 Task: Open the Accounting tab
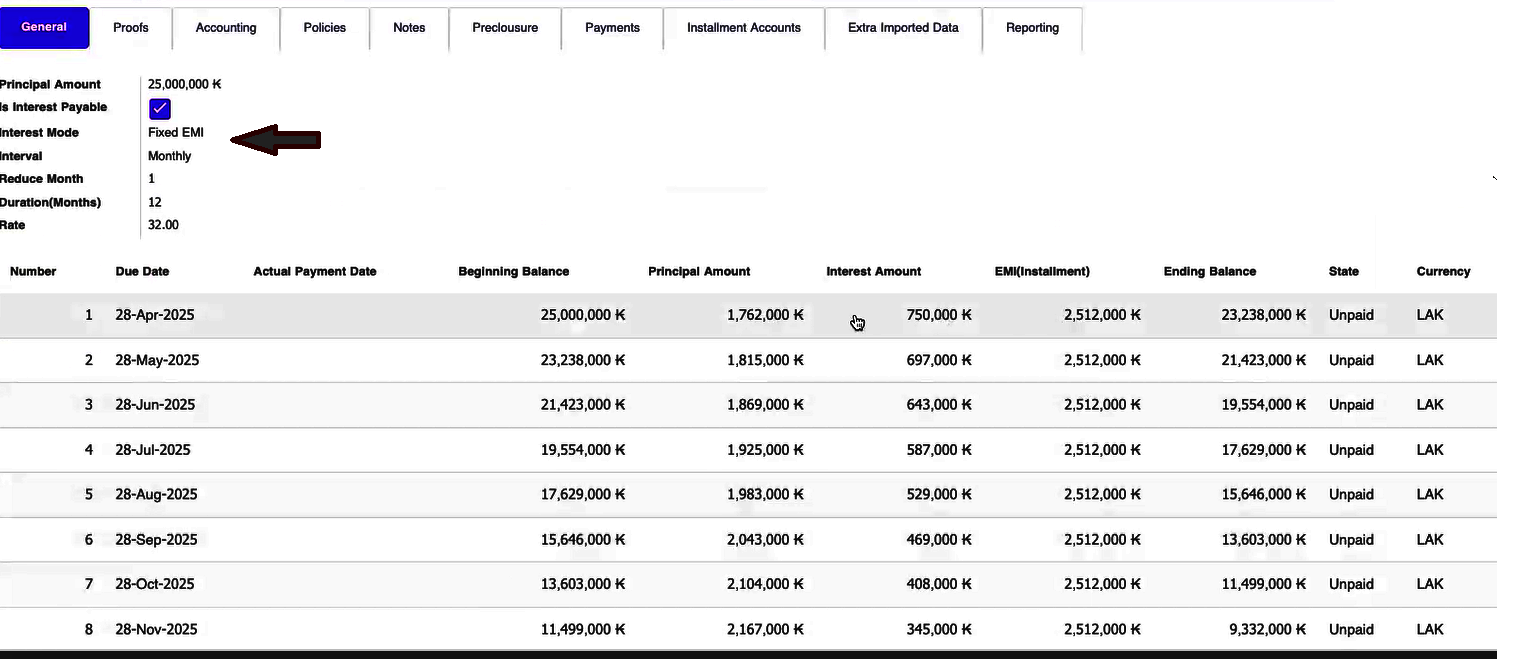(226, 28)
